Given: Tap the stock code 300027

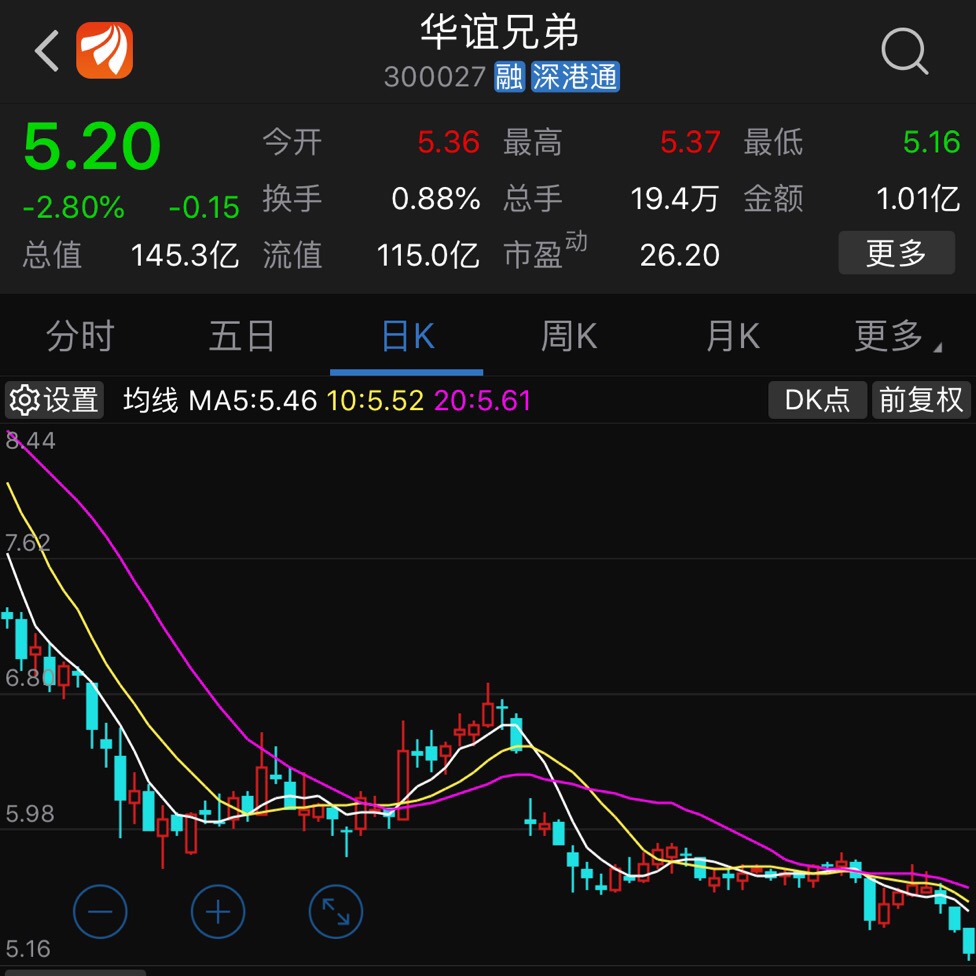Looking at the screenshot, I should (x=434, y=77).
